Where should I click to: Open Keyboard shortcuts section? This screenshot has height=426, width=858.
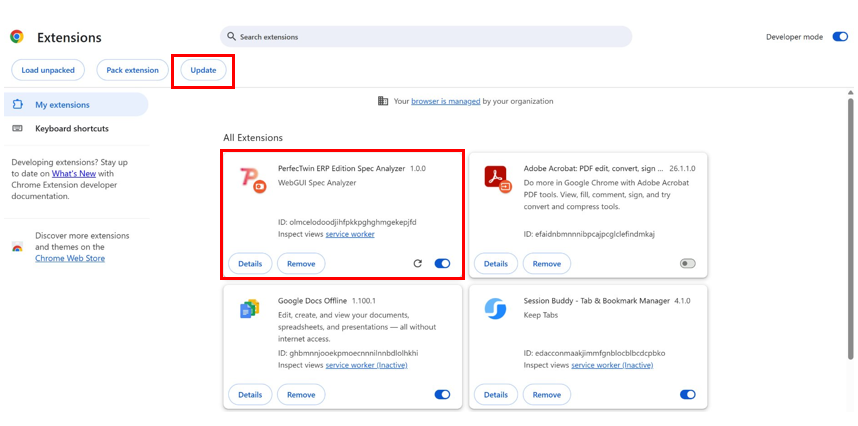click(x=72, y=129)
